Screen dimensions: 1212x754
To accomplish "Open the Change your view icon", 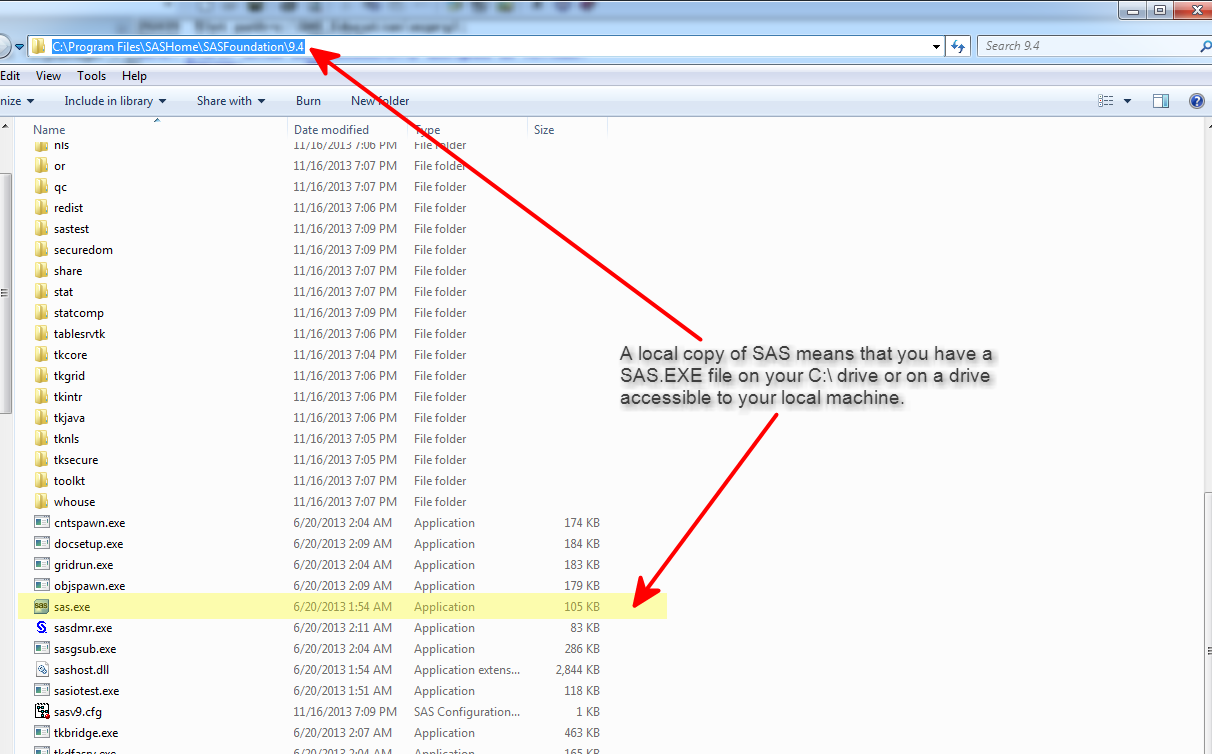I will pyautogui.click(x=1106, y=100).
